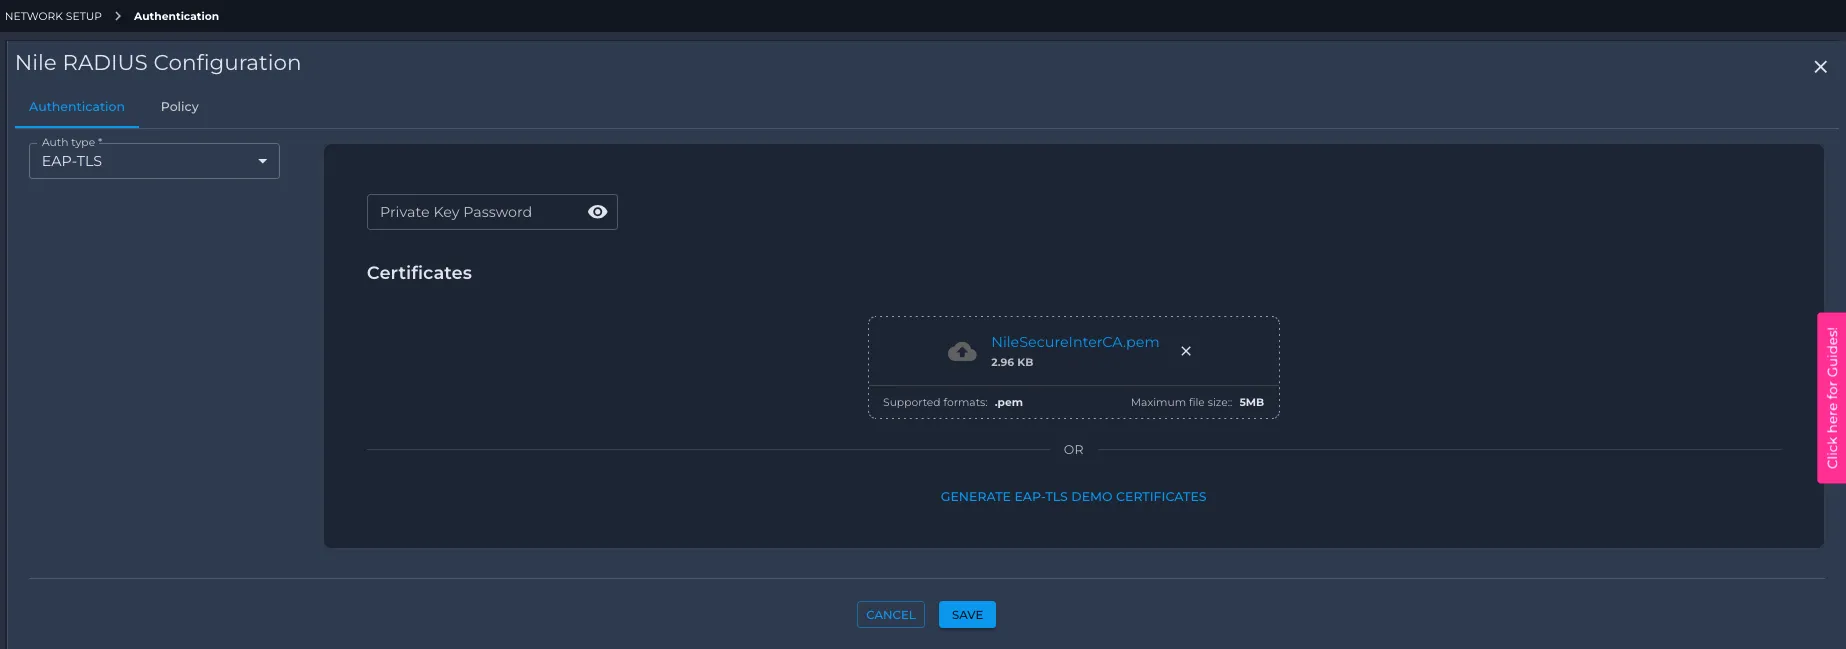Image resolution: width=1846 pixels, height=649 pixels.
Task: Toggle Private Key Password visibility
Action: pos(598,212)
